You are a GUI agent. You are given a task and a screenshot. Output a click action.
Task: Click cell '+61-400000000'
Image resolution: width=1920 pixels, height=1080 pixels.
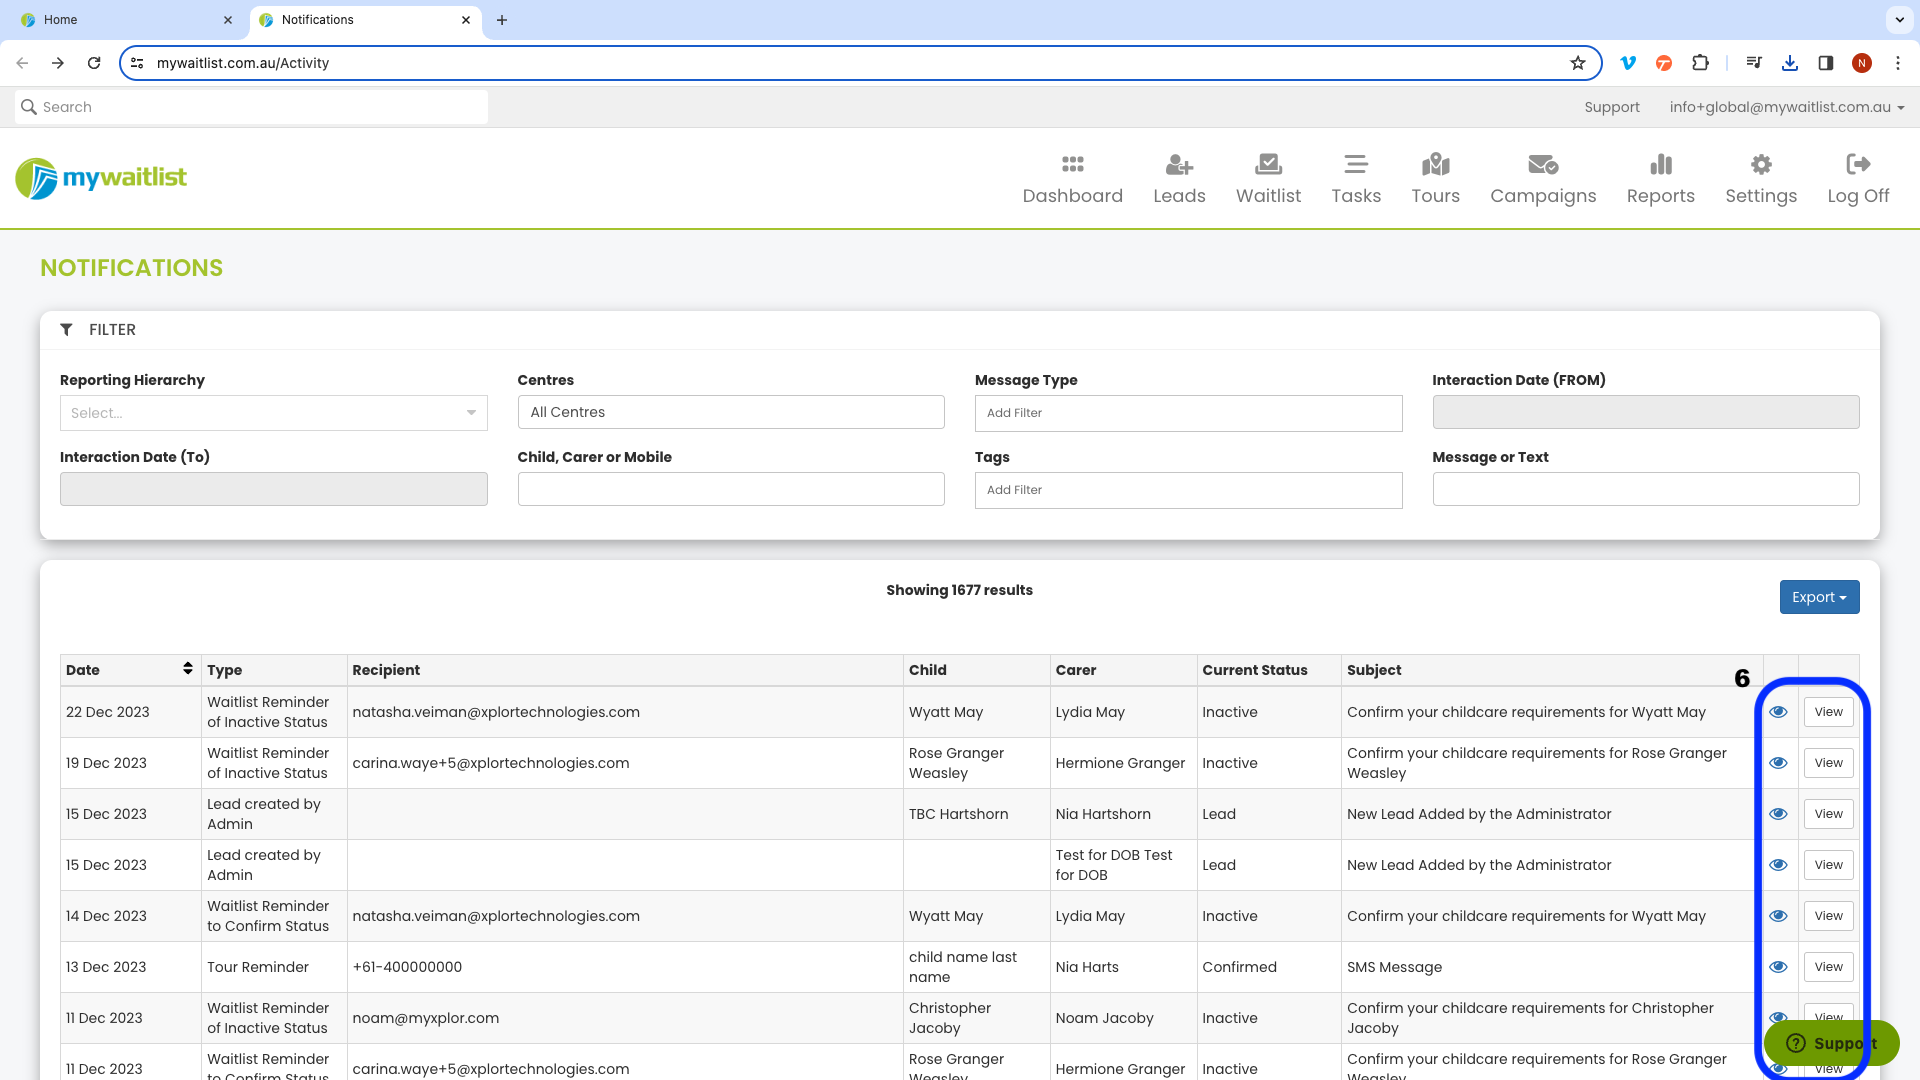[625, 967]
